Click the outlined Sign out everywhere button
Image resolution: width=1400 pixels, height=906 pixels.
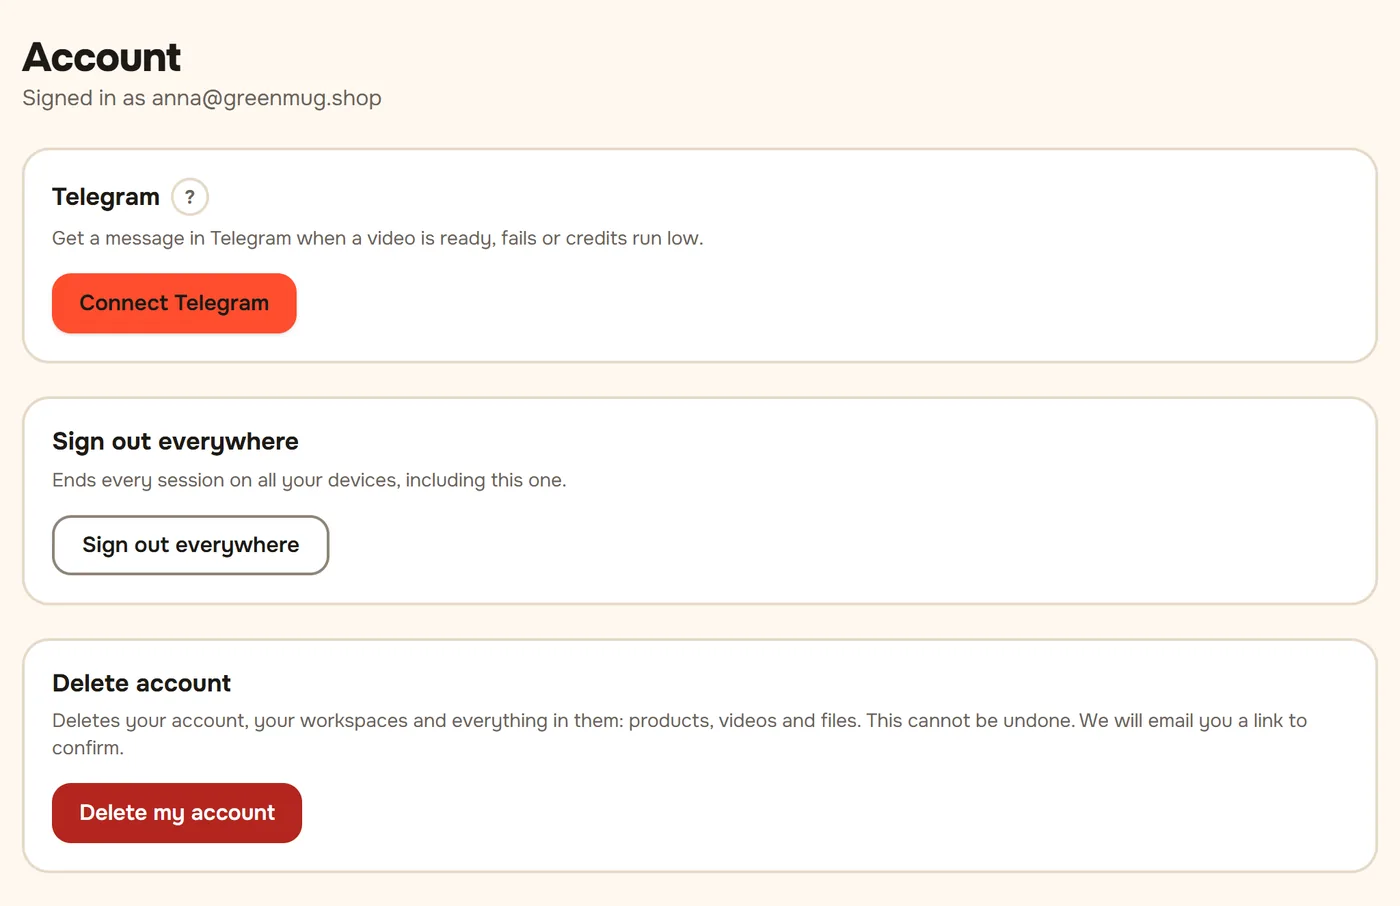coord(190,545)
